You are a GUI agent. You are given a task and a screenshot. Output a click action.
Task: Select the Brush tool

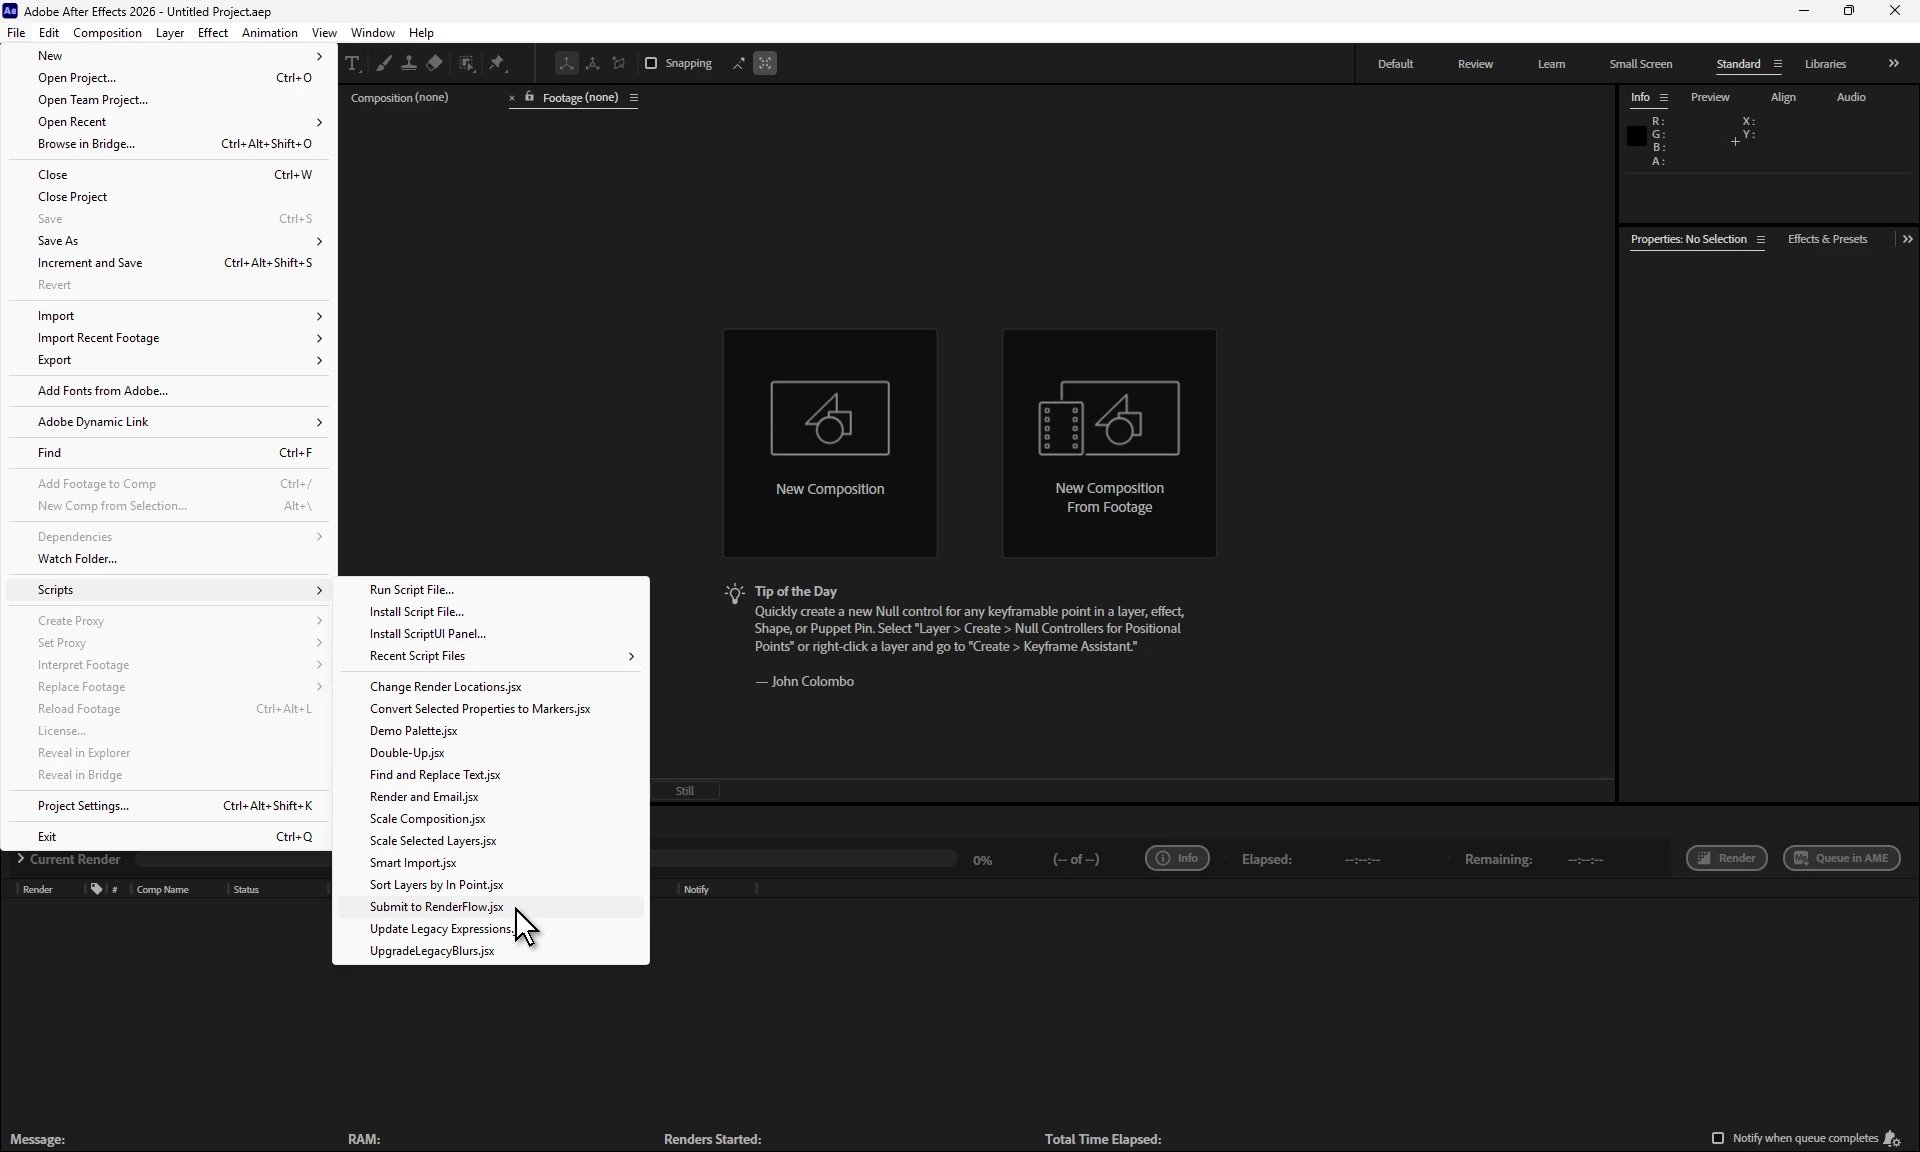384,63
